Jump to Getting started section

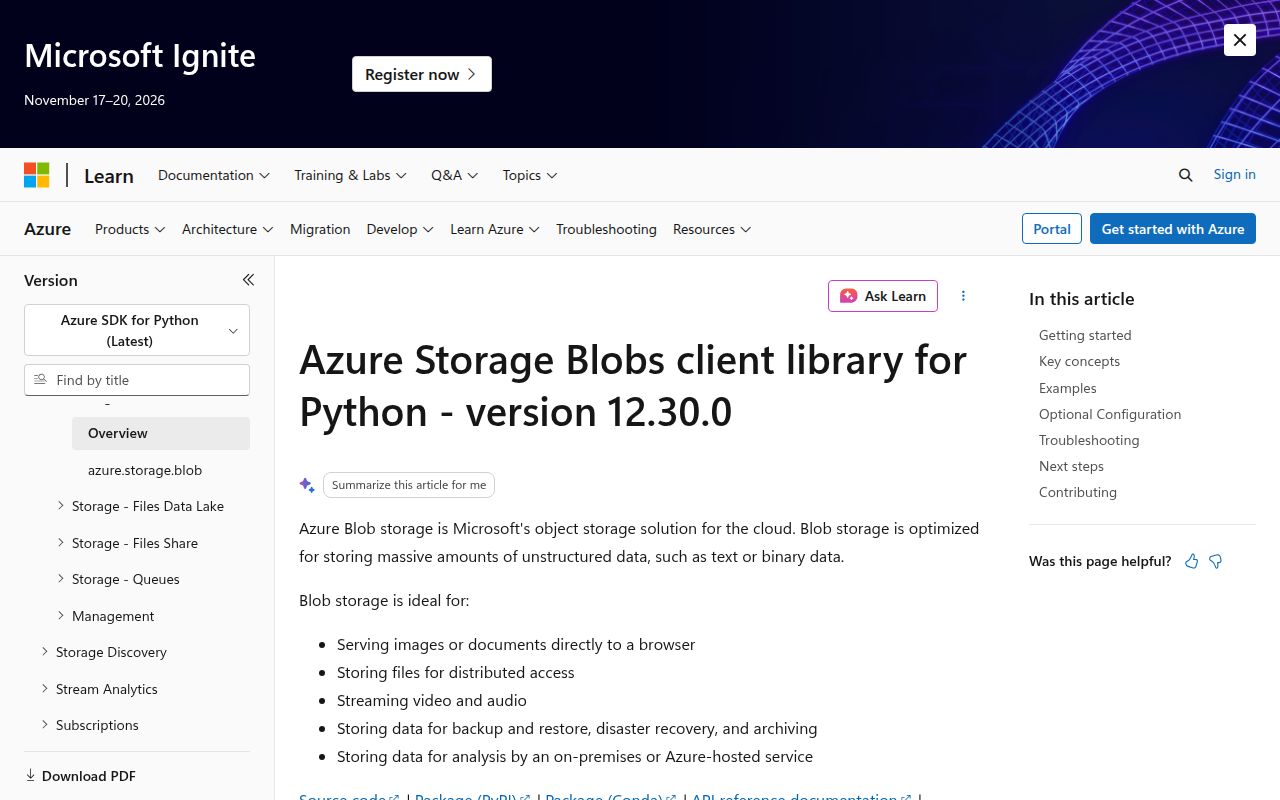(1085, 335)
